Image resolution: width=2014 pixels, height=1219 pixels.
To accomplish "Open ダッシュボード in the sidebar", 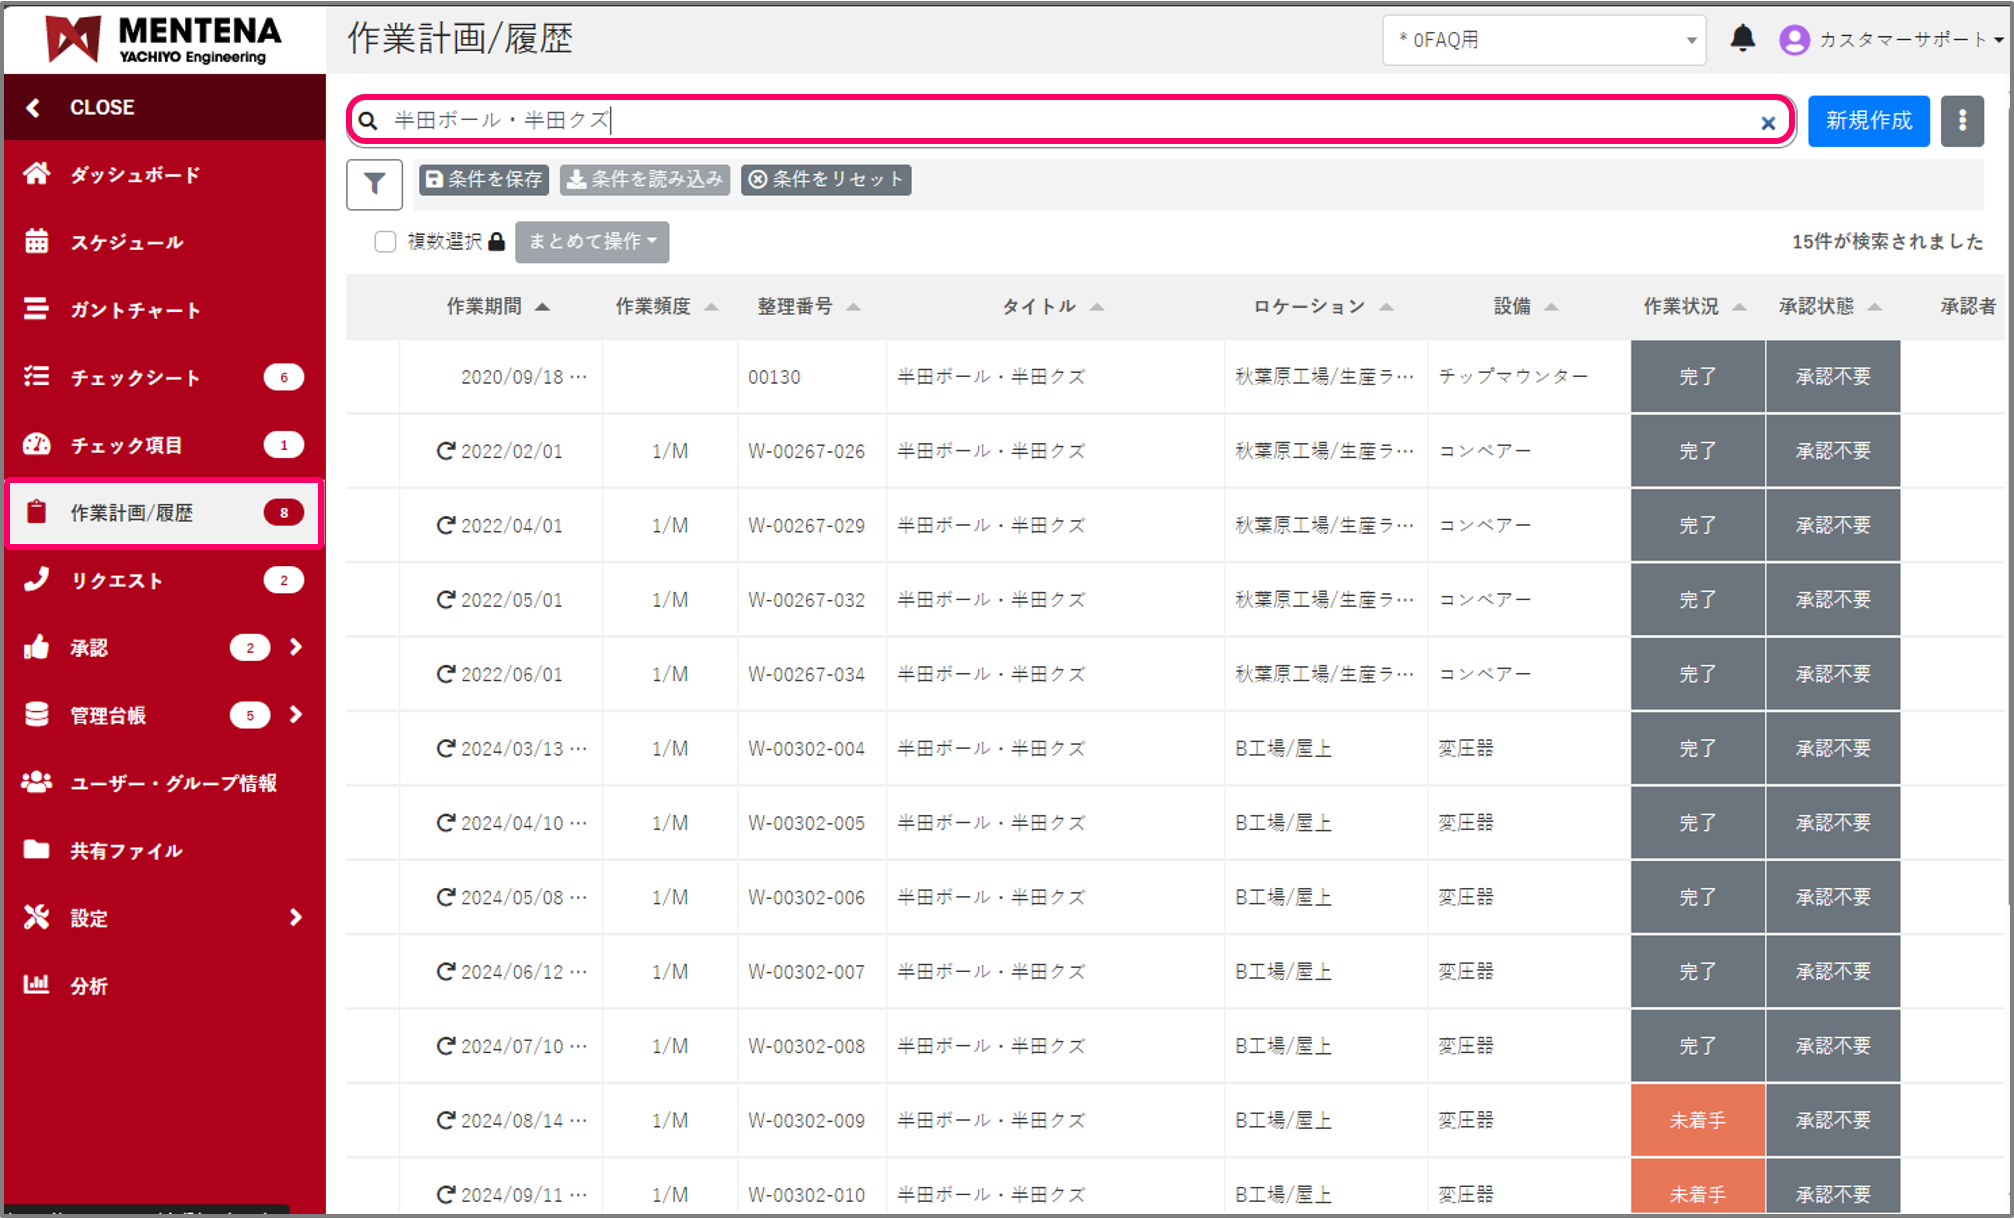I will [135, 175].
